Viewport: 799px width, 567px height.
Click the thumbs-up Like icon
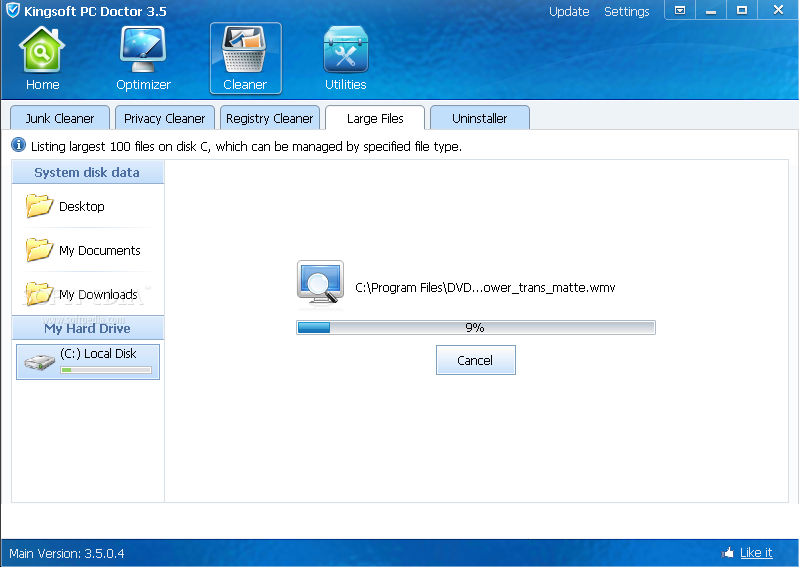click(x=728, y=552)
